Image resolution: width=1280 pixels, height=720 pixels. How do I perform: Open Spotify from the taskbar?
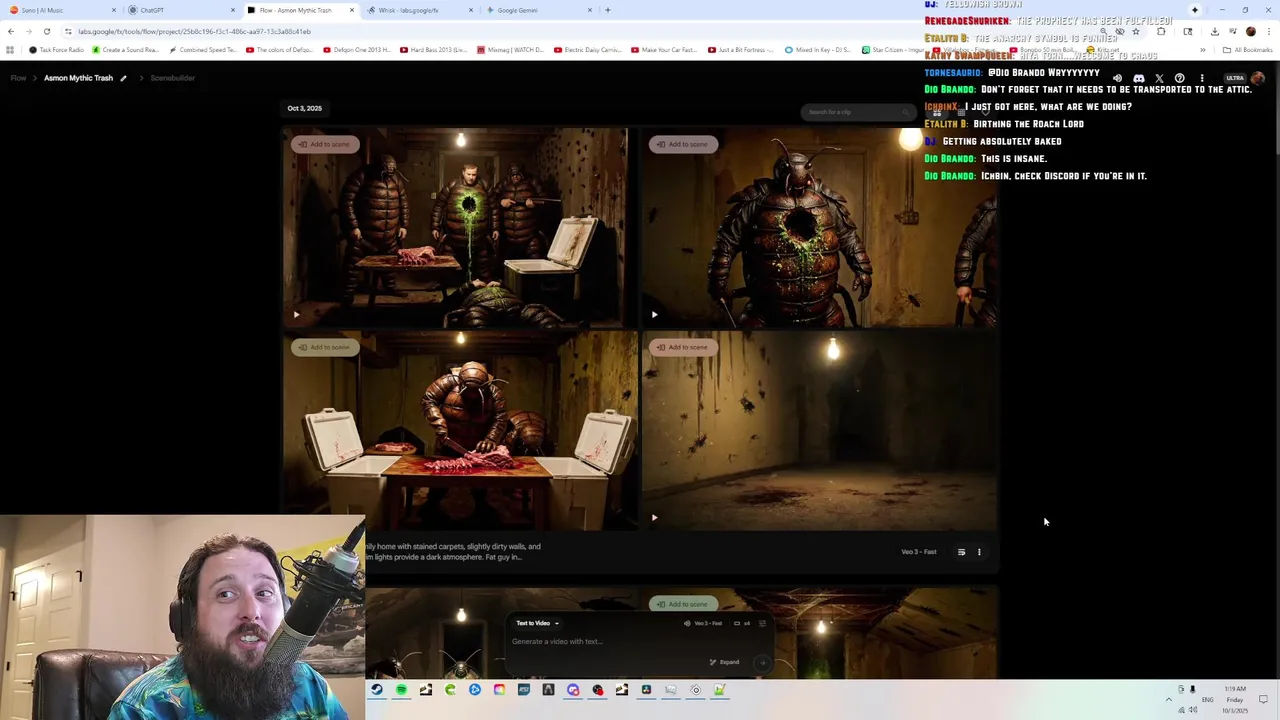point(401,690)
